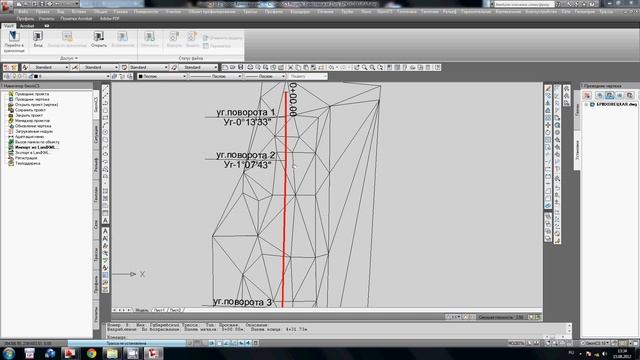Viewport: 640px width, 360px height.
Task: Select the 'БРЮХОВЕЦКАЯ.dwg' drawing in right panel
Action: tap(617, 104)
